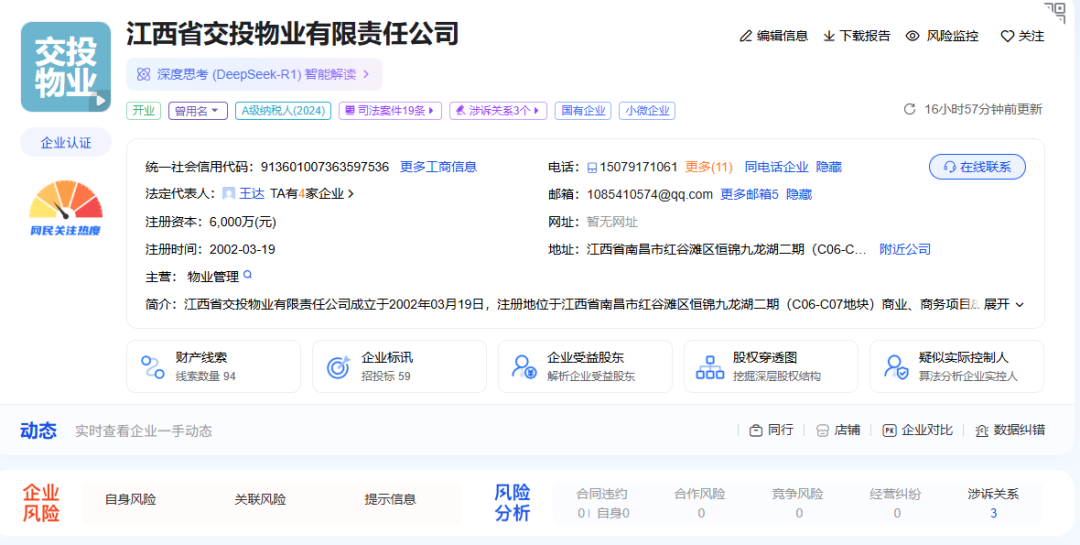This screenshot has height=545, width=1080.
Task: Open 企业受益股东 card
Action: pyautogui.click(x=585, y=367)
